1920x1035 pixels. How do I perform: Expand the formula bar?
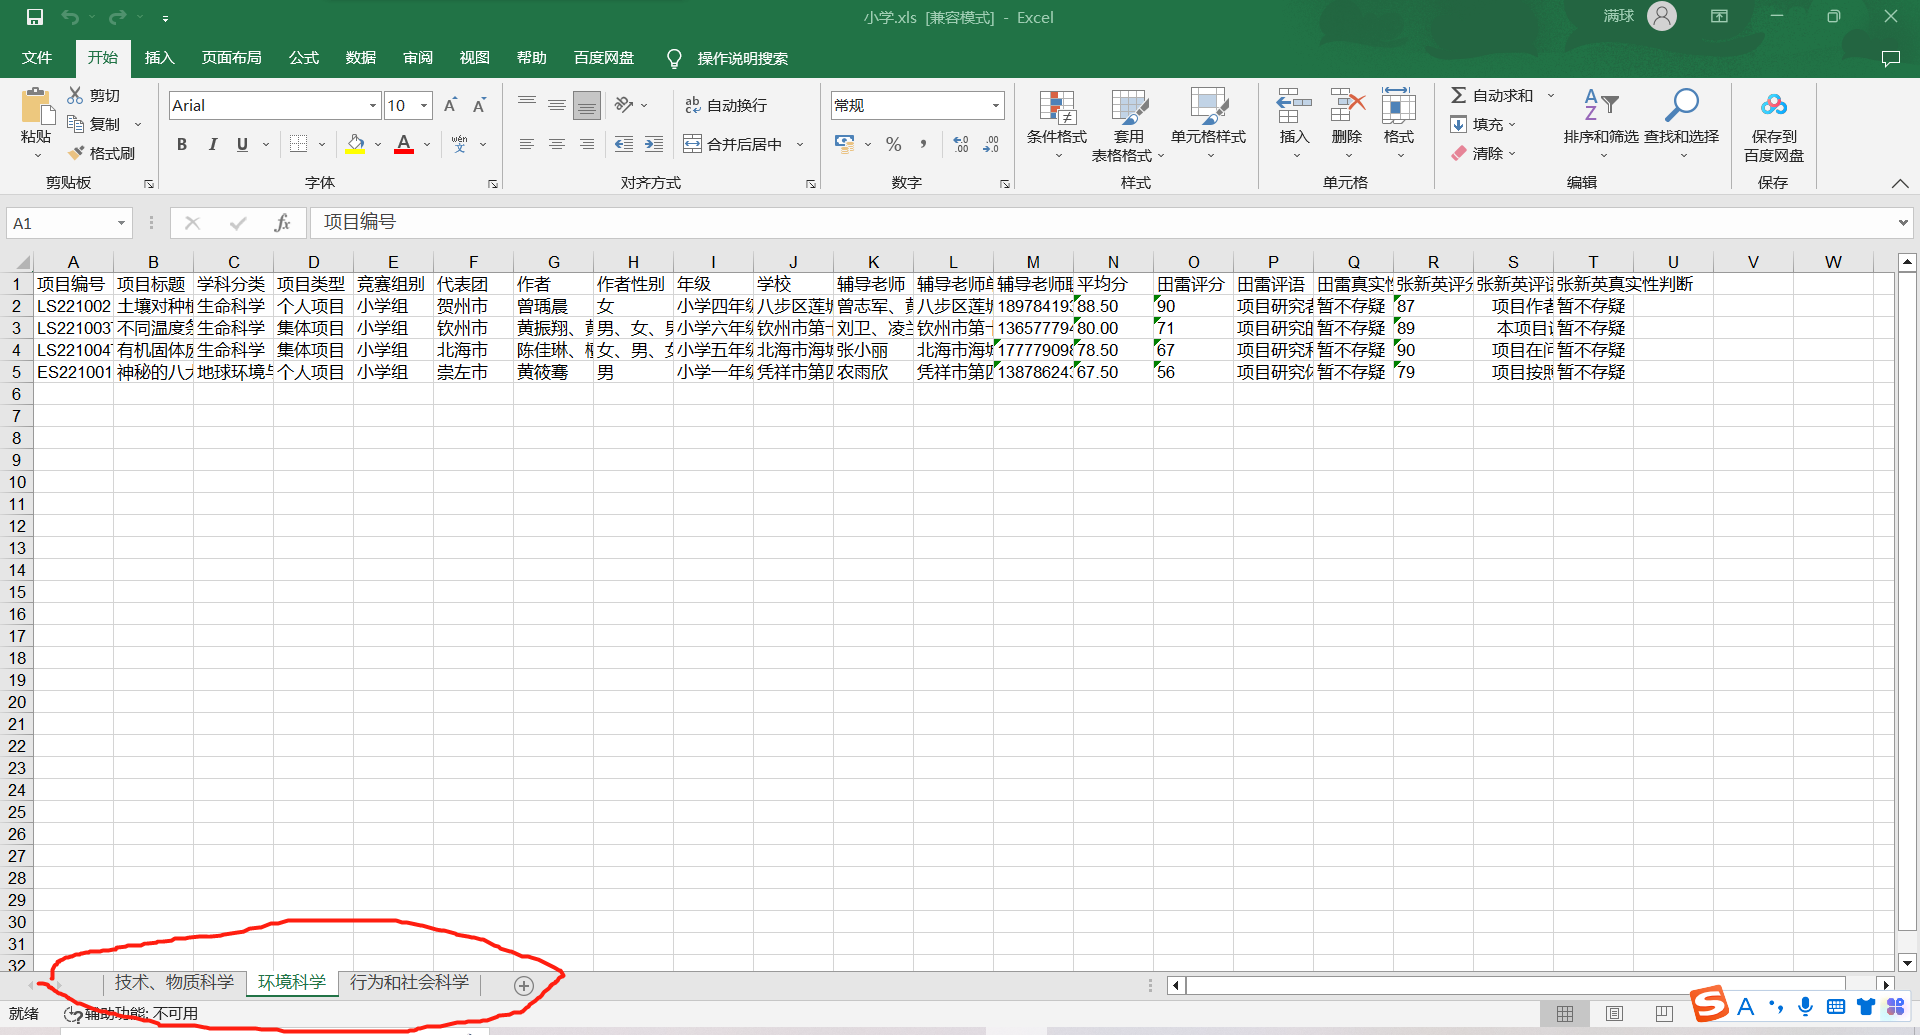(1903, 222)
